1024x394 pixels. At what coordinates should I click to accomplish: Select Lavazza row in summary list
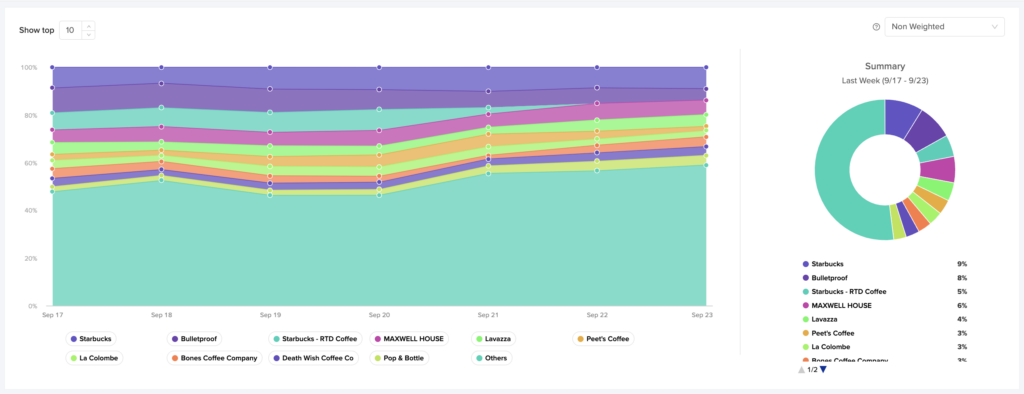point(885,319)
